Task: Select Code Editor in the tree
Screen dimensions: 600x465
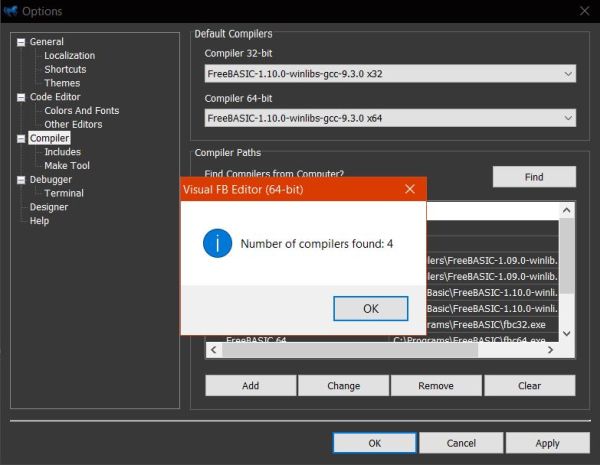Action: 55,97
